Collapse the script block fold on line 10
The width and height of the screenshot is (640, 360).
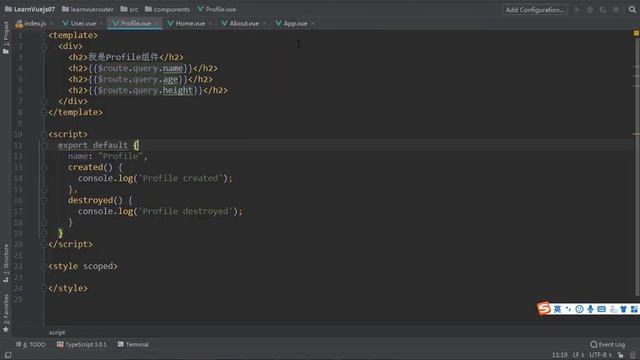point(44,134)
